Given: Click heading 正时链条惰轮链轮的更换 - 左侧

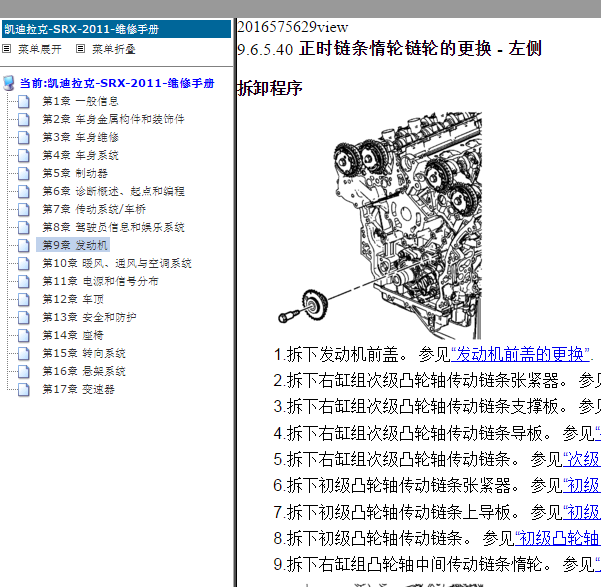Looking at the screenshot, I should coord(420,49).
